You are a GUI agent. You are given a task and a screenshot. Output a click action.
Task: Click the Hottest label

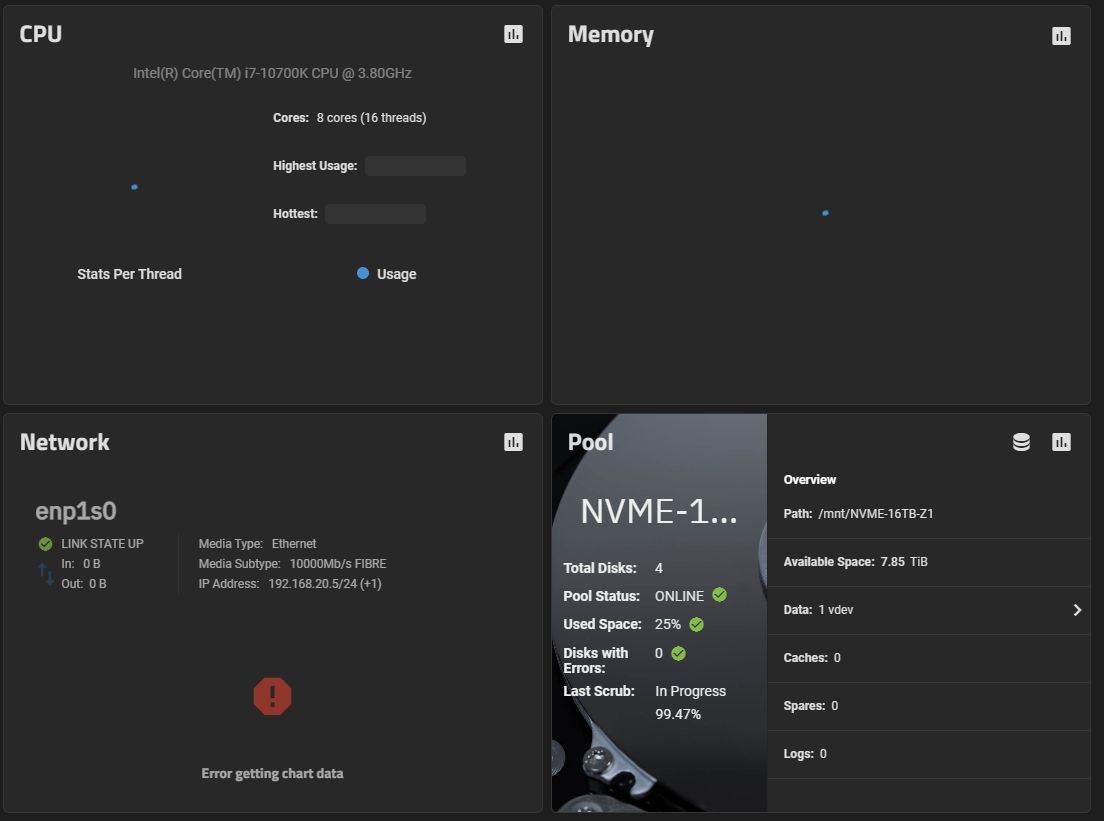pos(296,213)
